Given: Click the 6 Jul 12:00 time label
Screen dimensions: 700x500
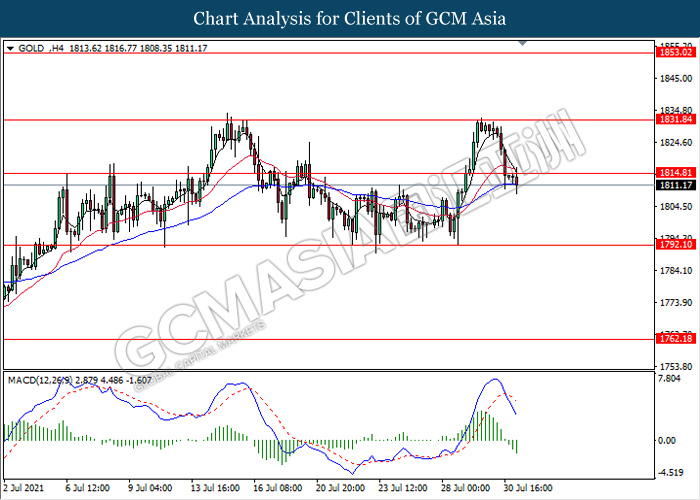Looking at the screenshot, I should click(88, 488).
